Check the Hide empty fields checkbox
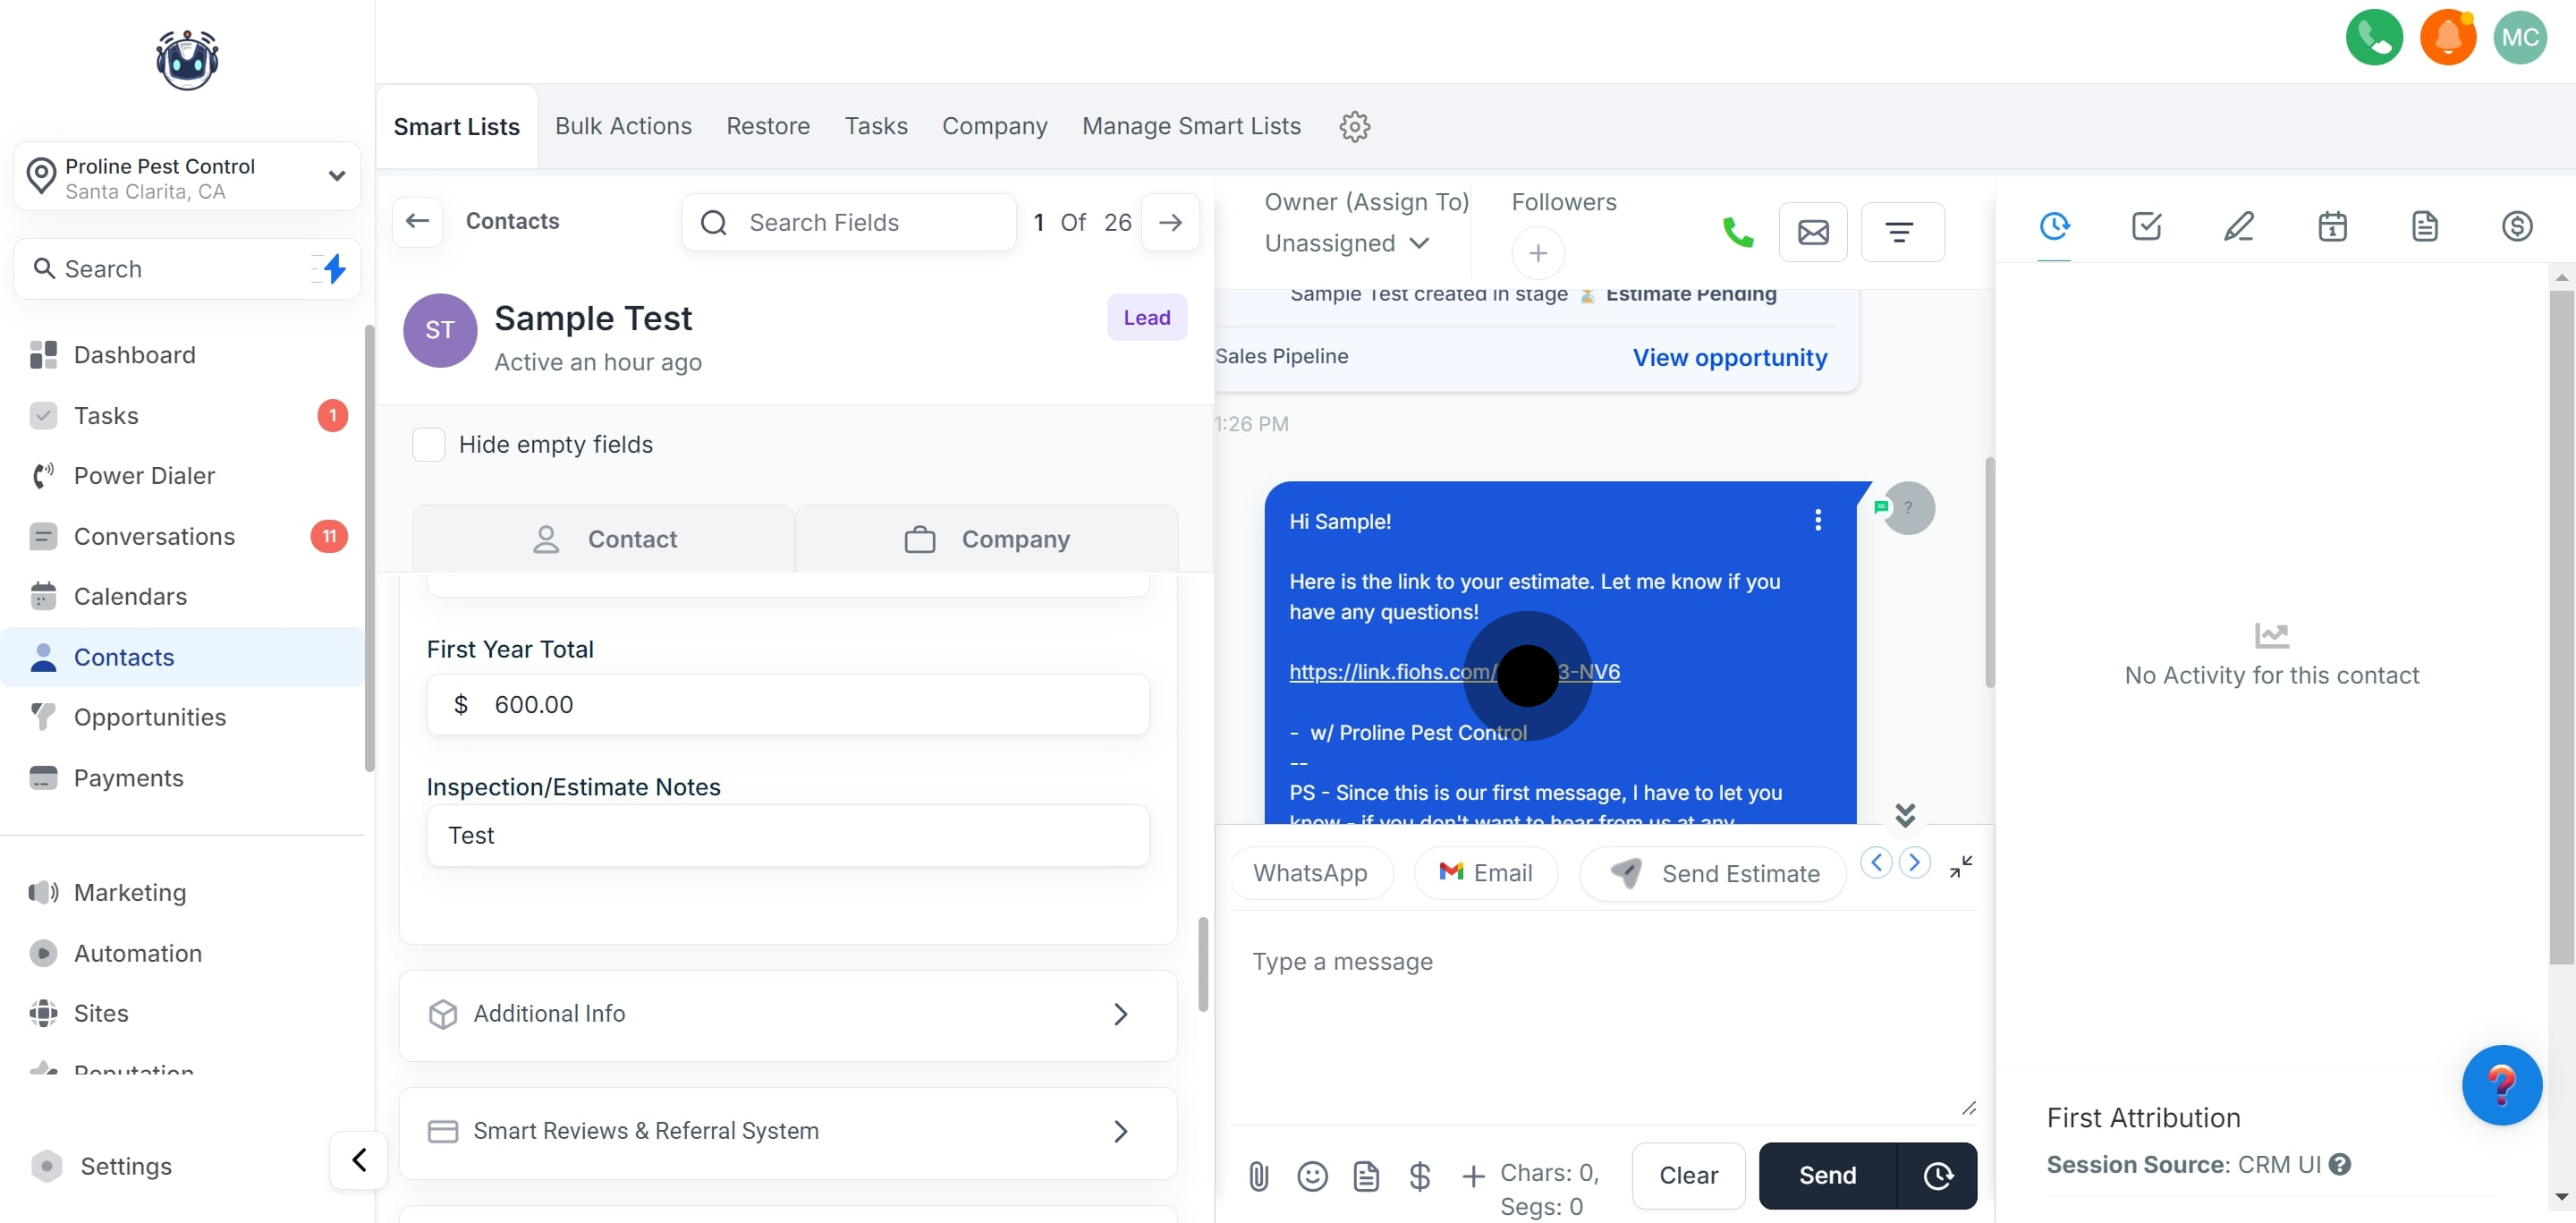 pyautogui.click(x=429, y=444)
